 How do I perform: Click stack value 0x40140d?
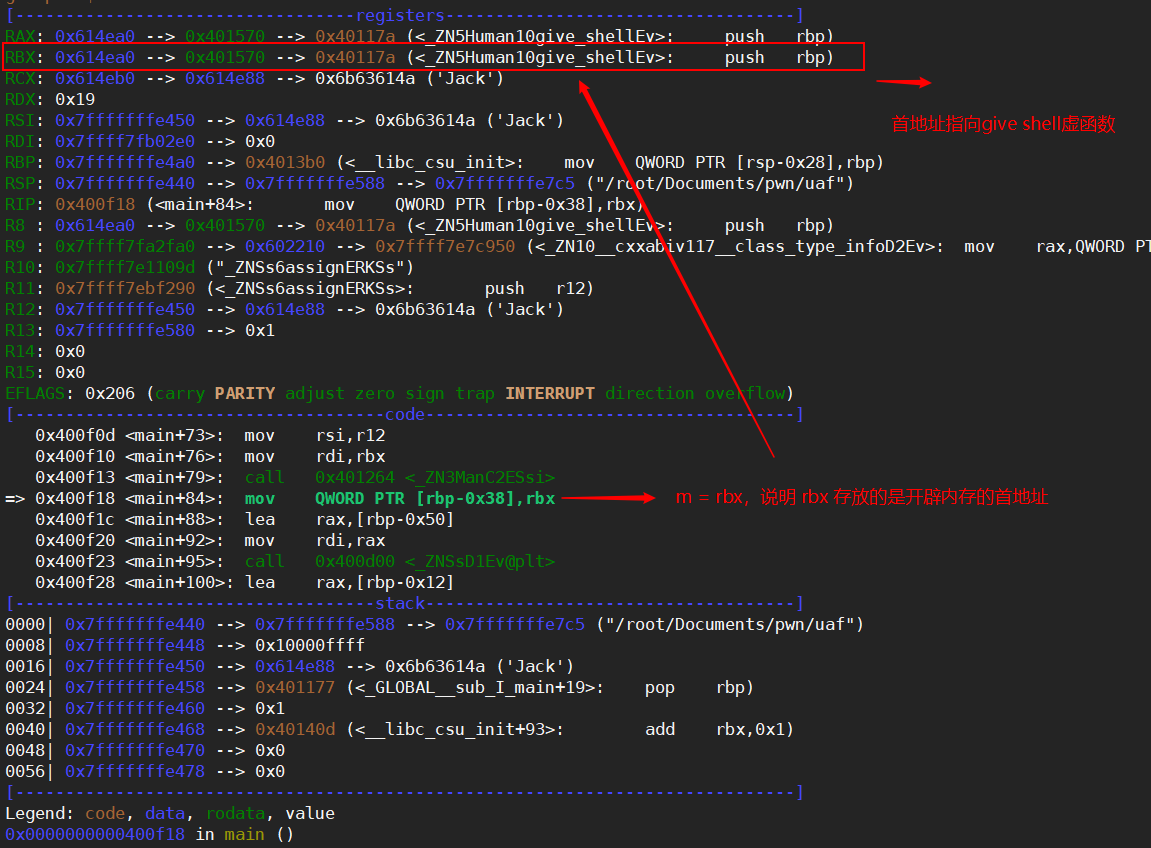tap(295, 730)
